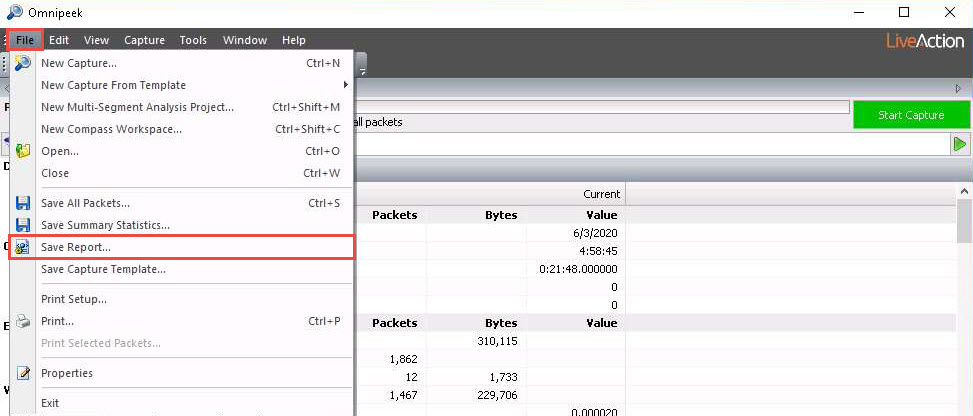Click the green play arrow icon
The height and width of the screenshot is (416, 973).
click(x=960, y=144)
